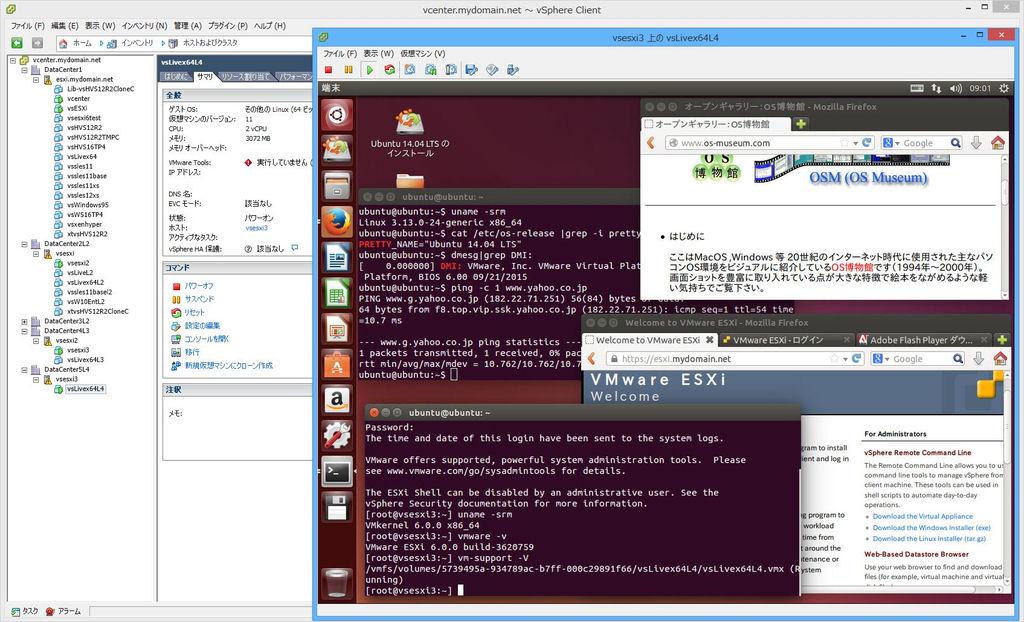Open search engine dropdown in os-museum Firefox

click(x=891, y=143)
